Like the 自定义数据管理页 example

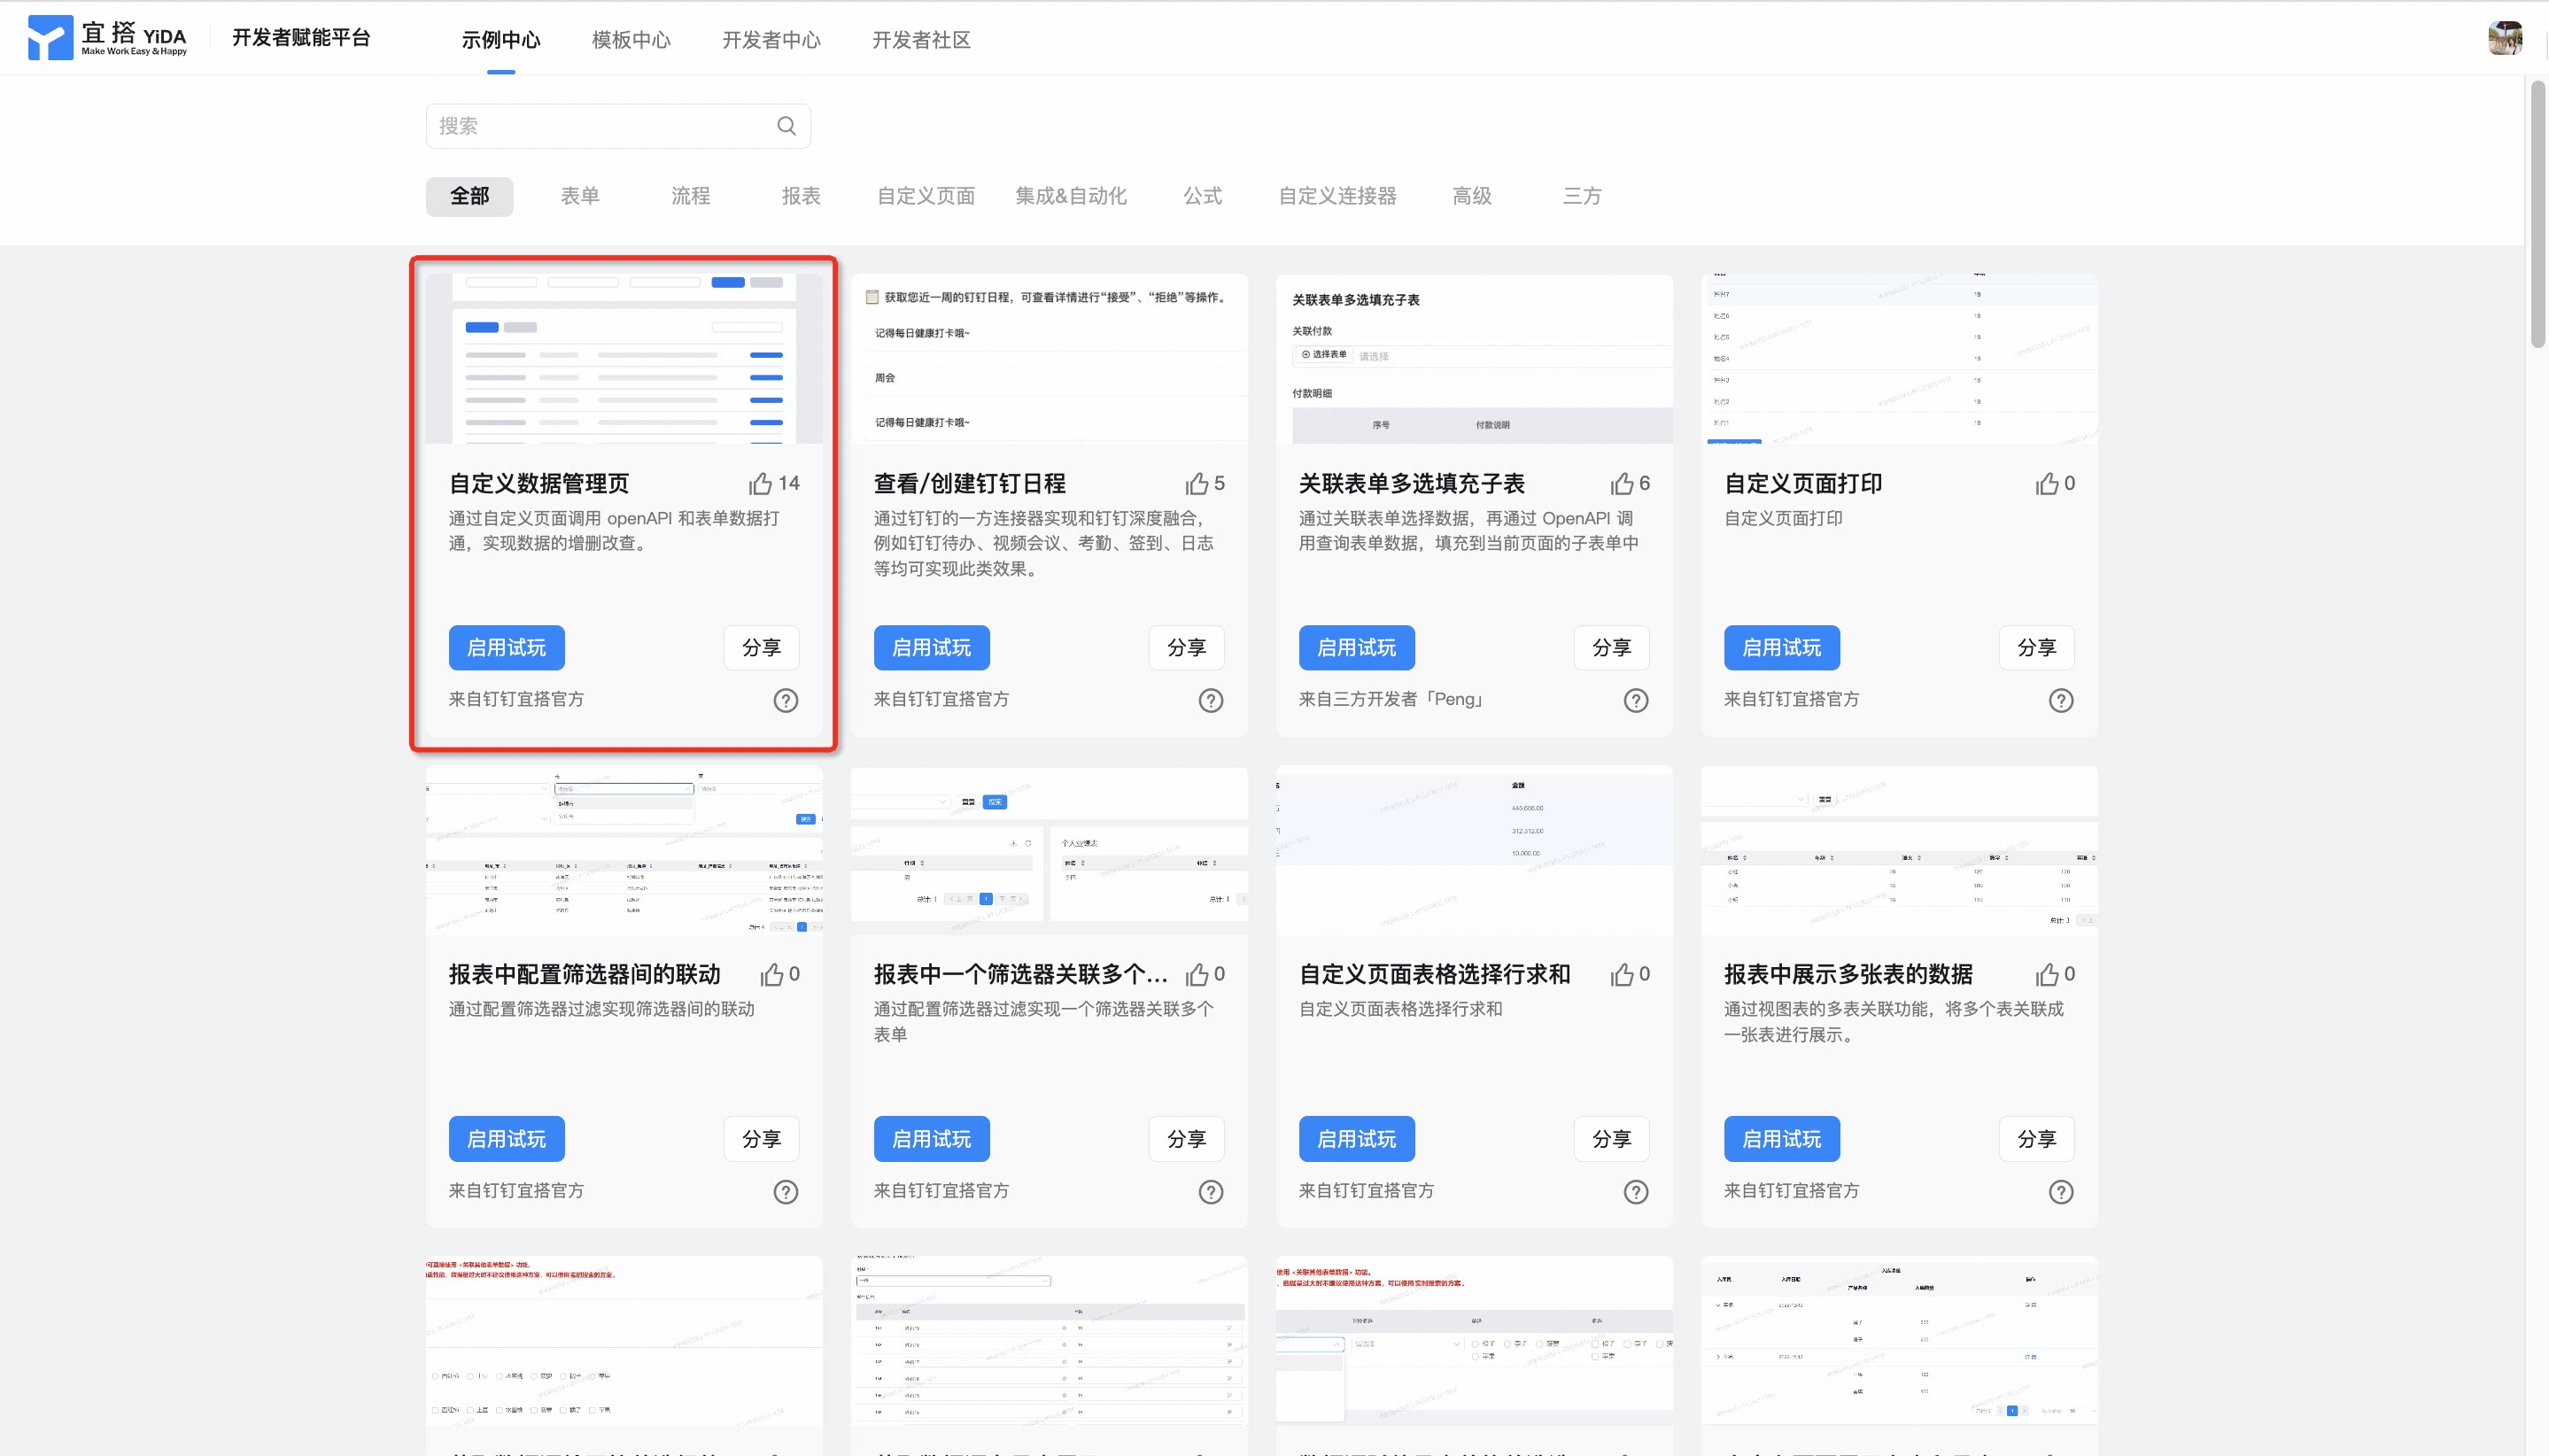[761, 484]
